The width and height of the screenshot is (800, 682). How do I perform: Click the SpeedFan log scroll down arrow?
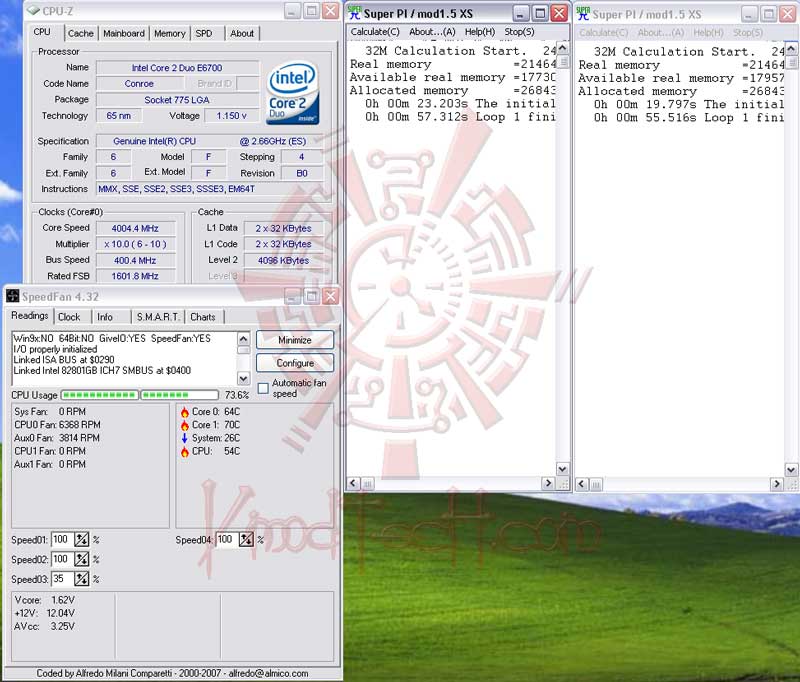(243, 378)
